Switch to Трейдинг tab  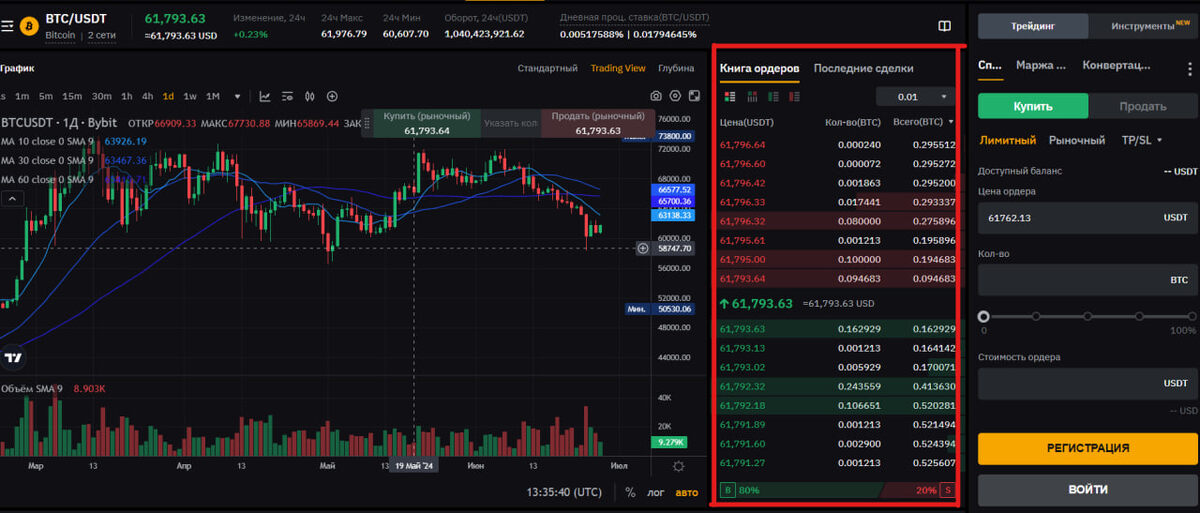[1033, 26]
